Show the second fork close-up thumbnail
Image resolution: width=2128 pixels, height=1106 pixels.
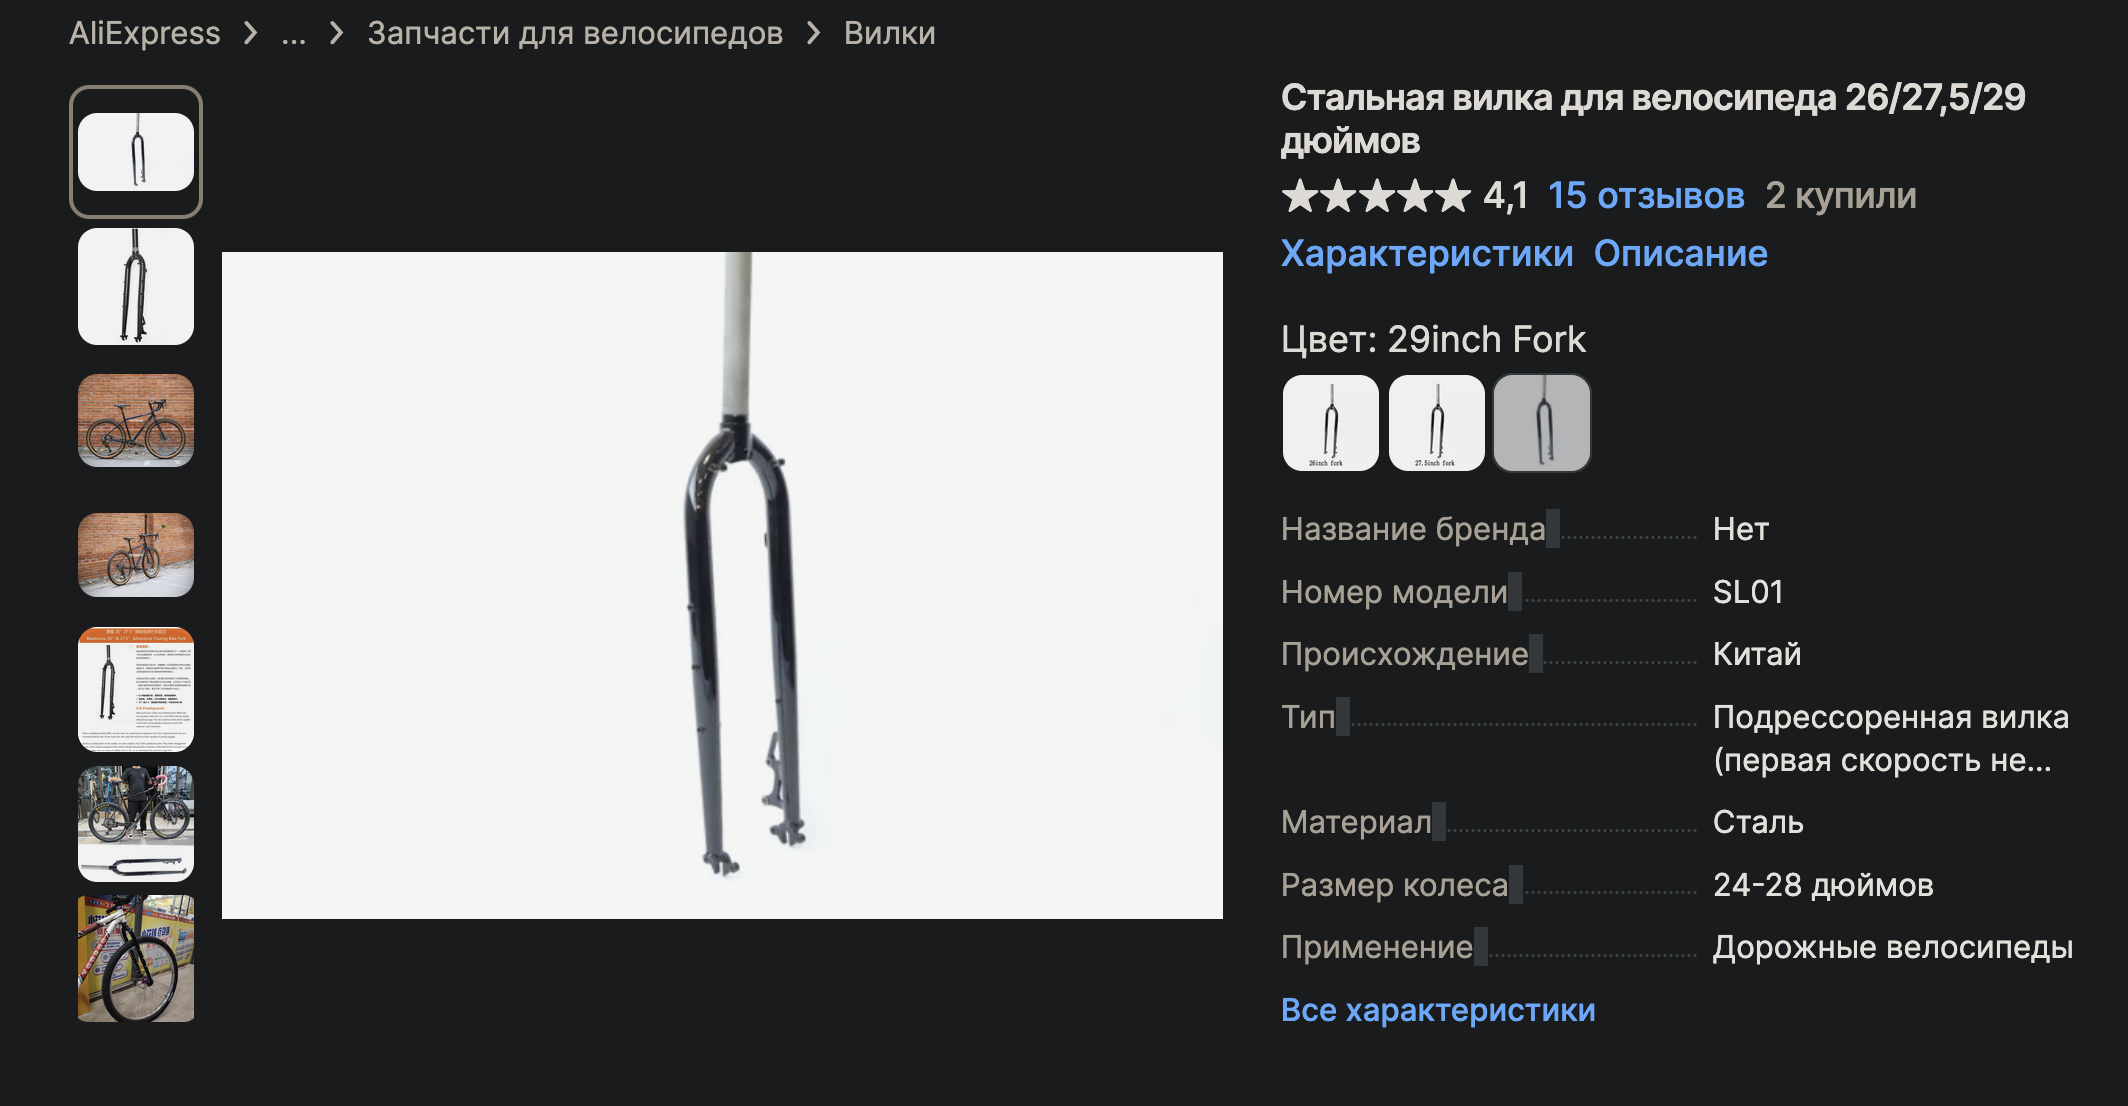pos(136,286)
